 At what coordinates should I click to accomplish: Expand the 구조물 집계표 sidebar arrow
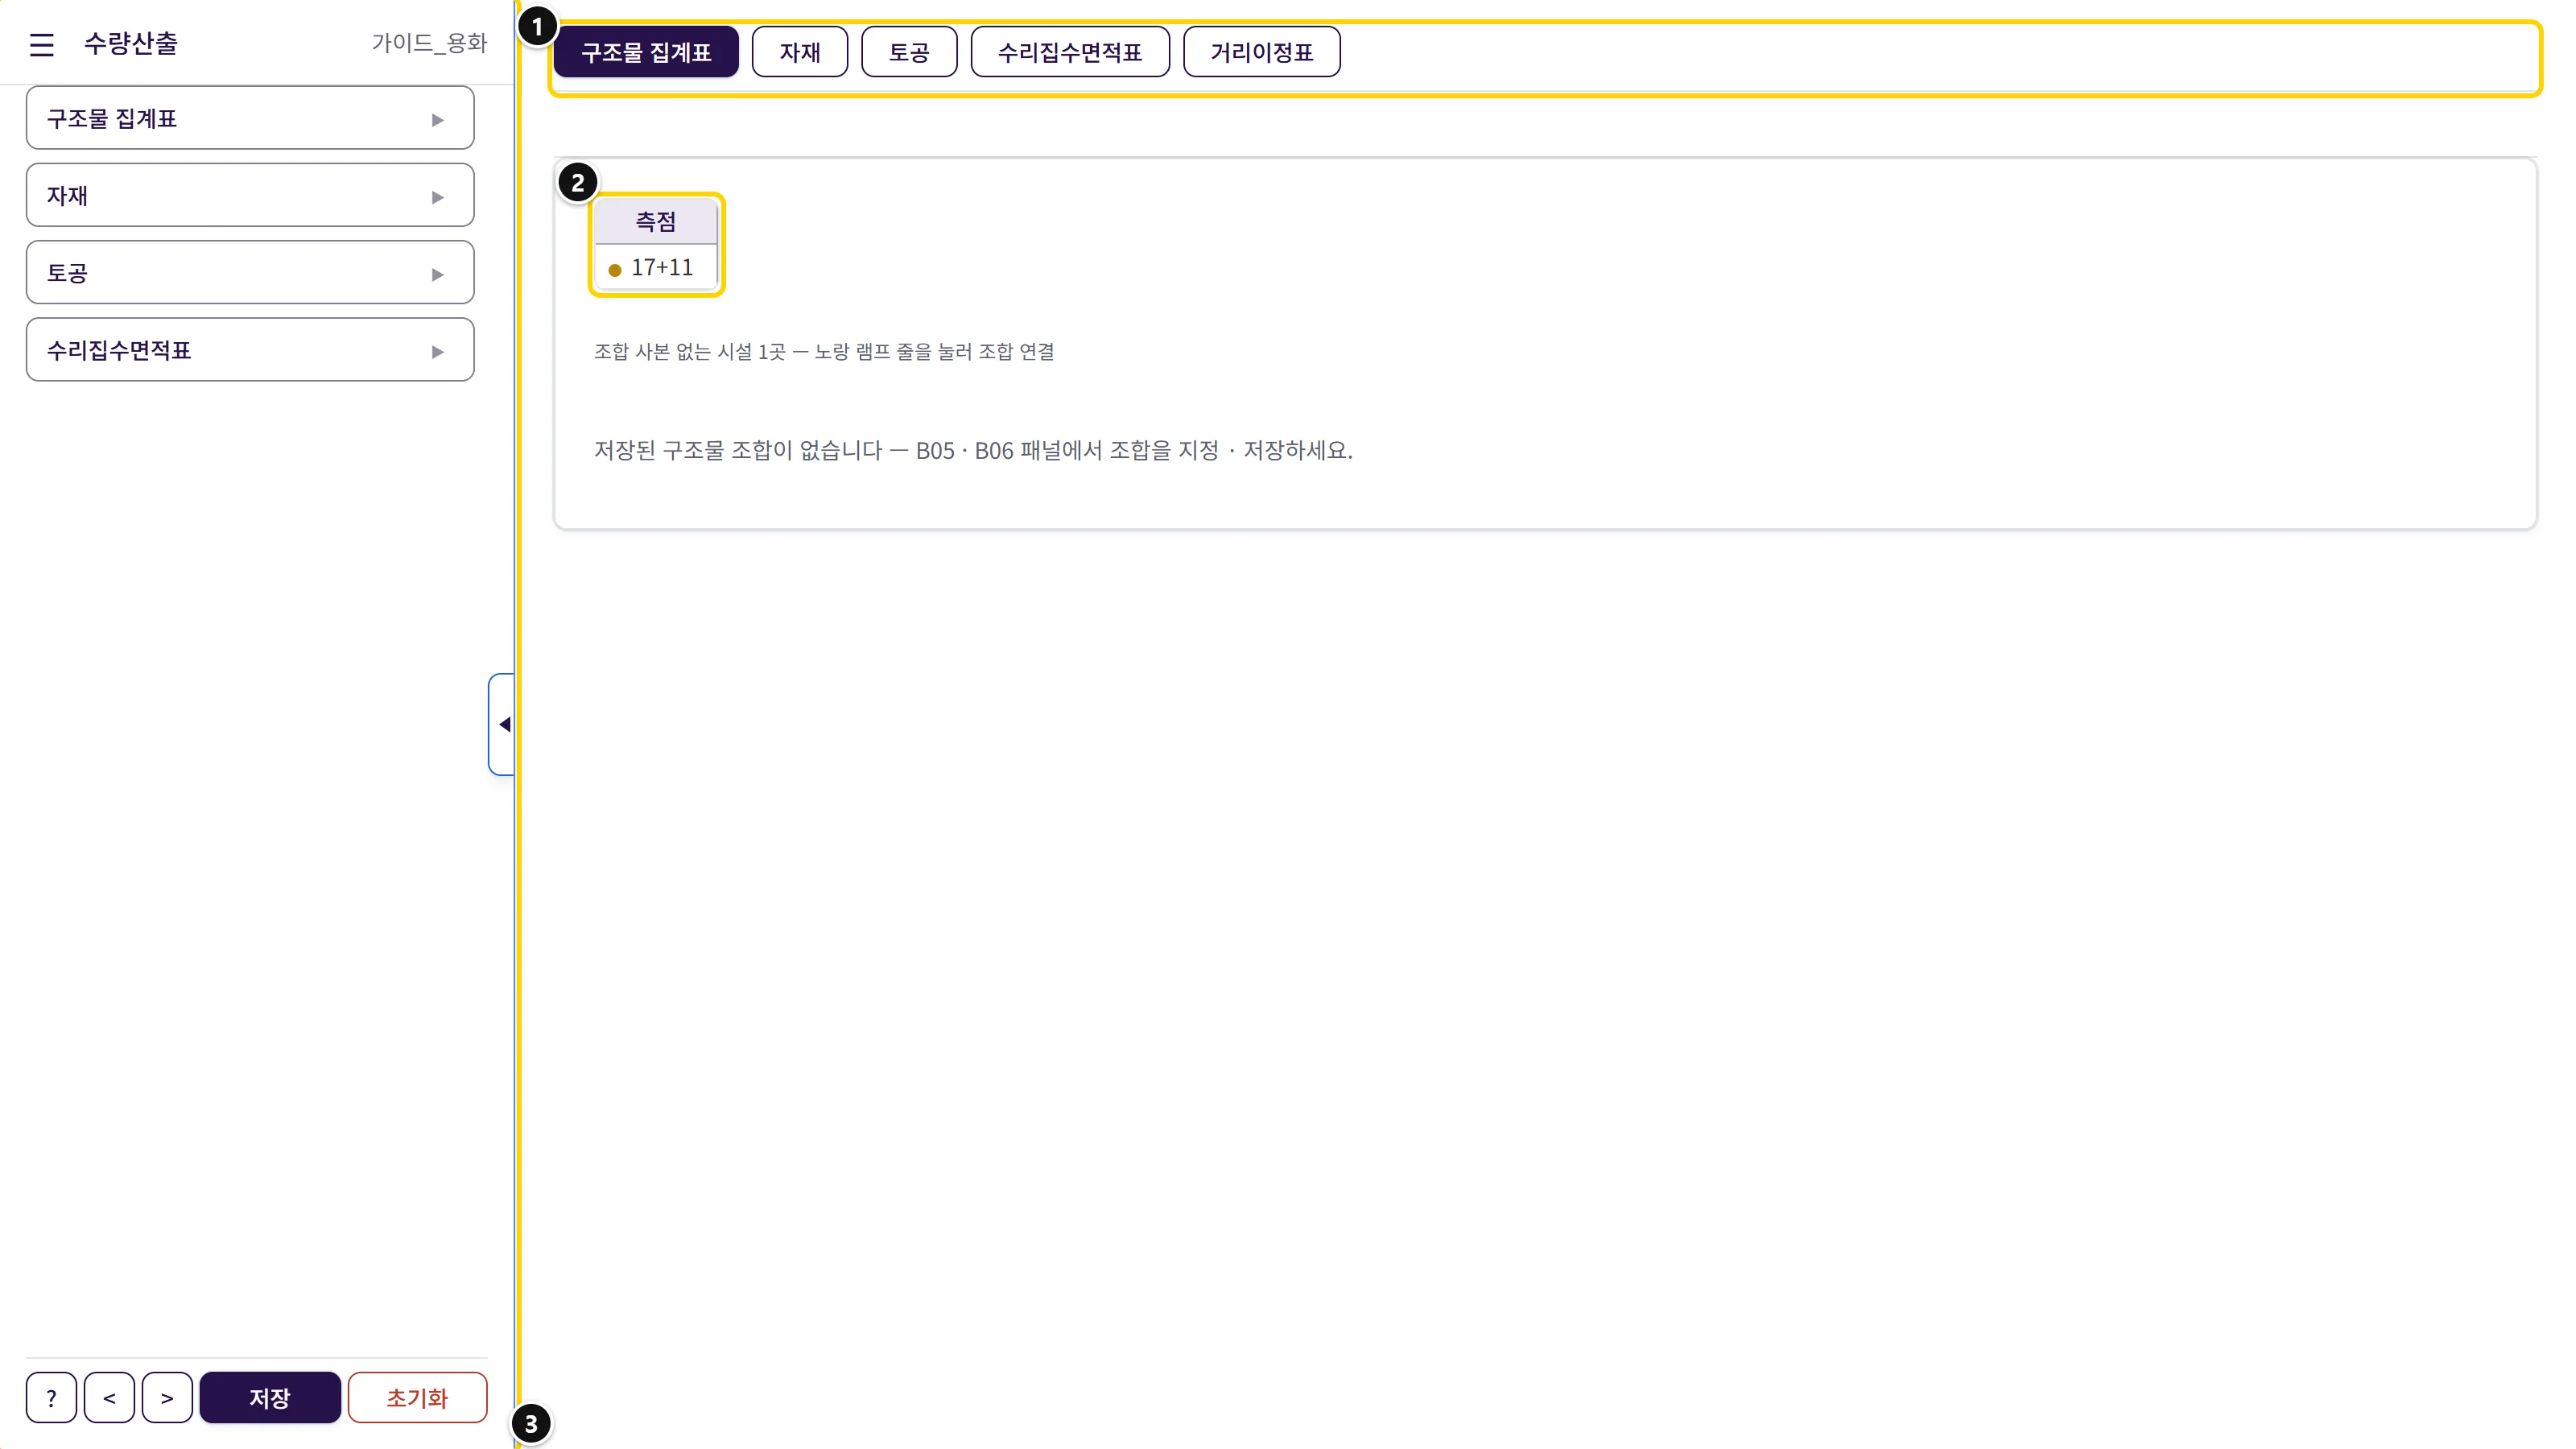click(x=437, y=120)
